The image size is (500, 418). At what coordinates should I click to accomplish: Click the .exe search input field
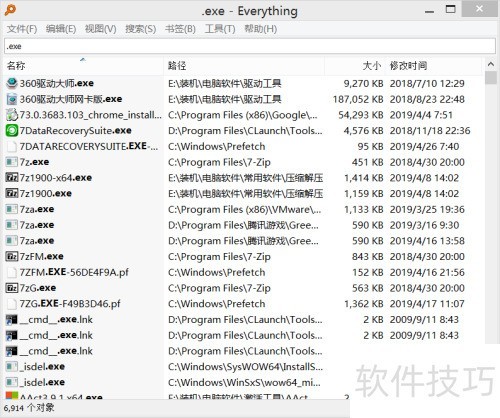tap(250, 46)
